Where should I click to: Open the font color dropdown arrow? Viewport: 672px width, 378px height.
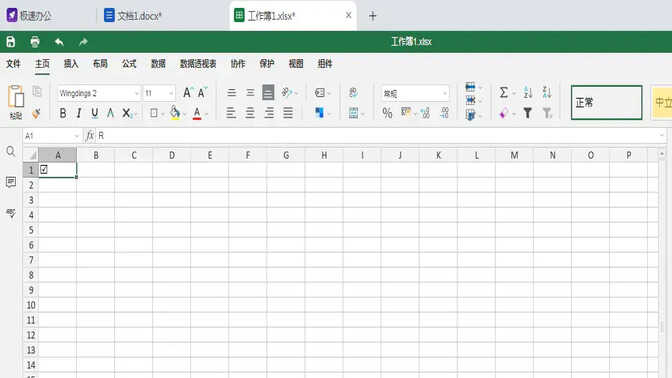coord(206,114)
